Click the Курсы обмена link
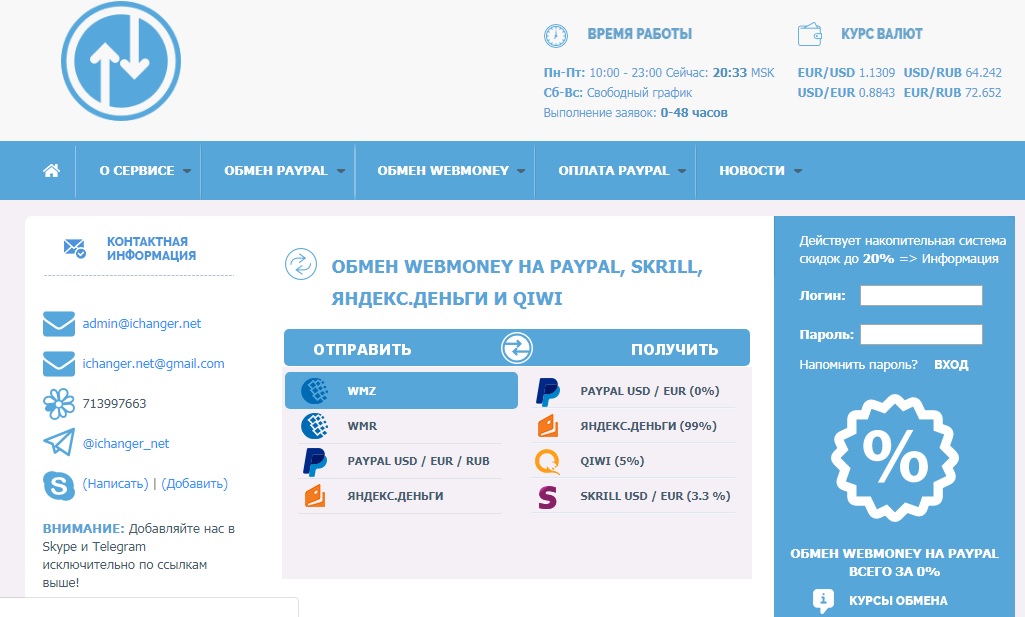1025x617 pixels. (898, 601)
